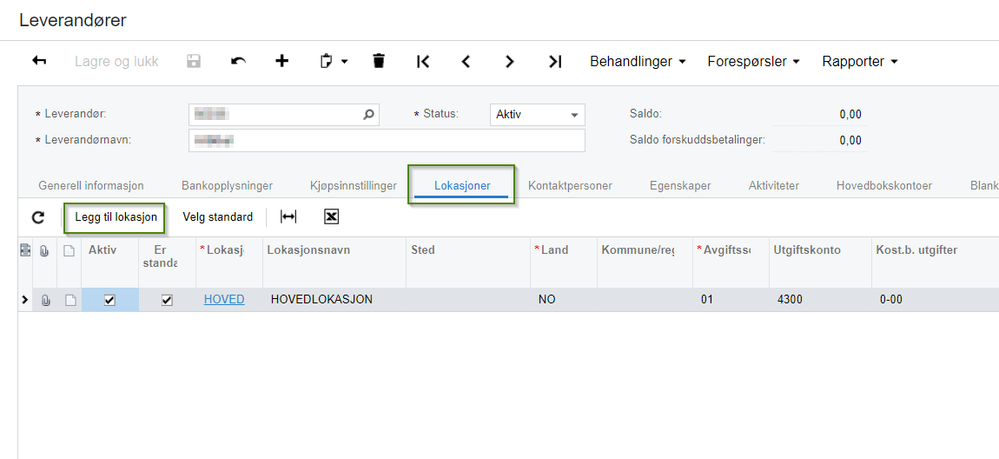
Task: Open the HOVED location link
Action: 224,299
